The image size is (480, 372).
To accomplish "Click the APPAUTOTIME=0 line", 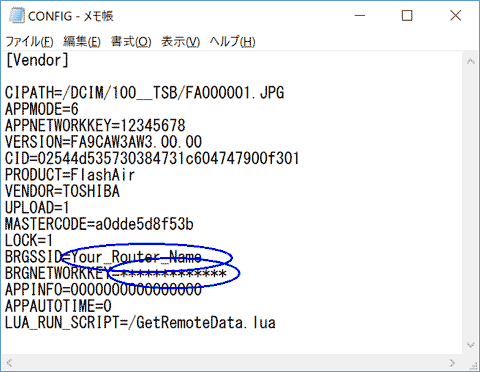I will click(58, 306).
